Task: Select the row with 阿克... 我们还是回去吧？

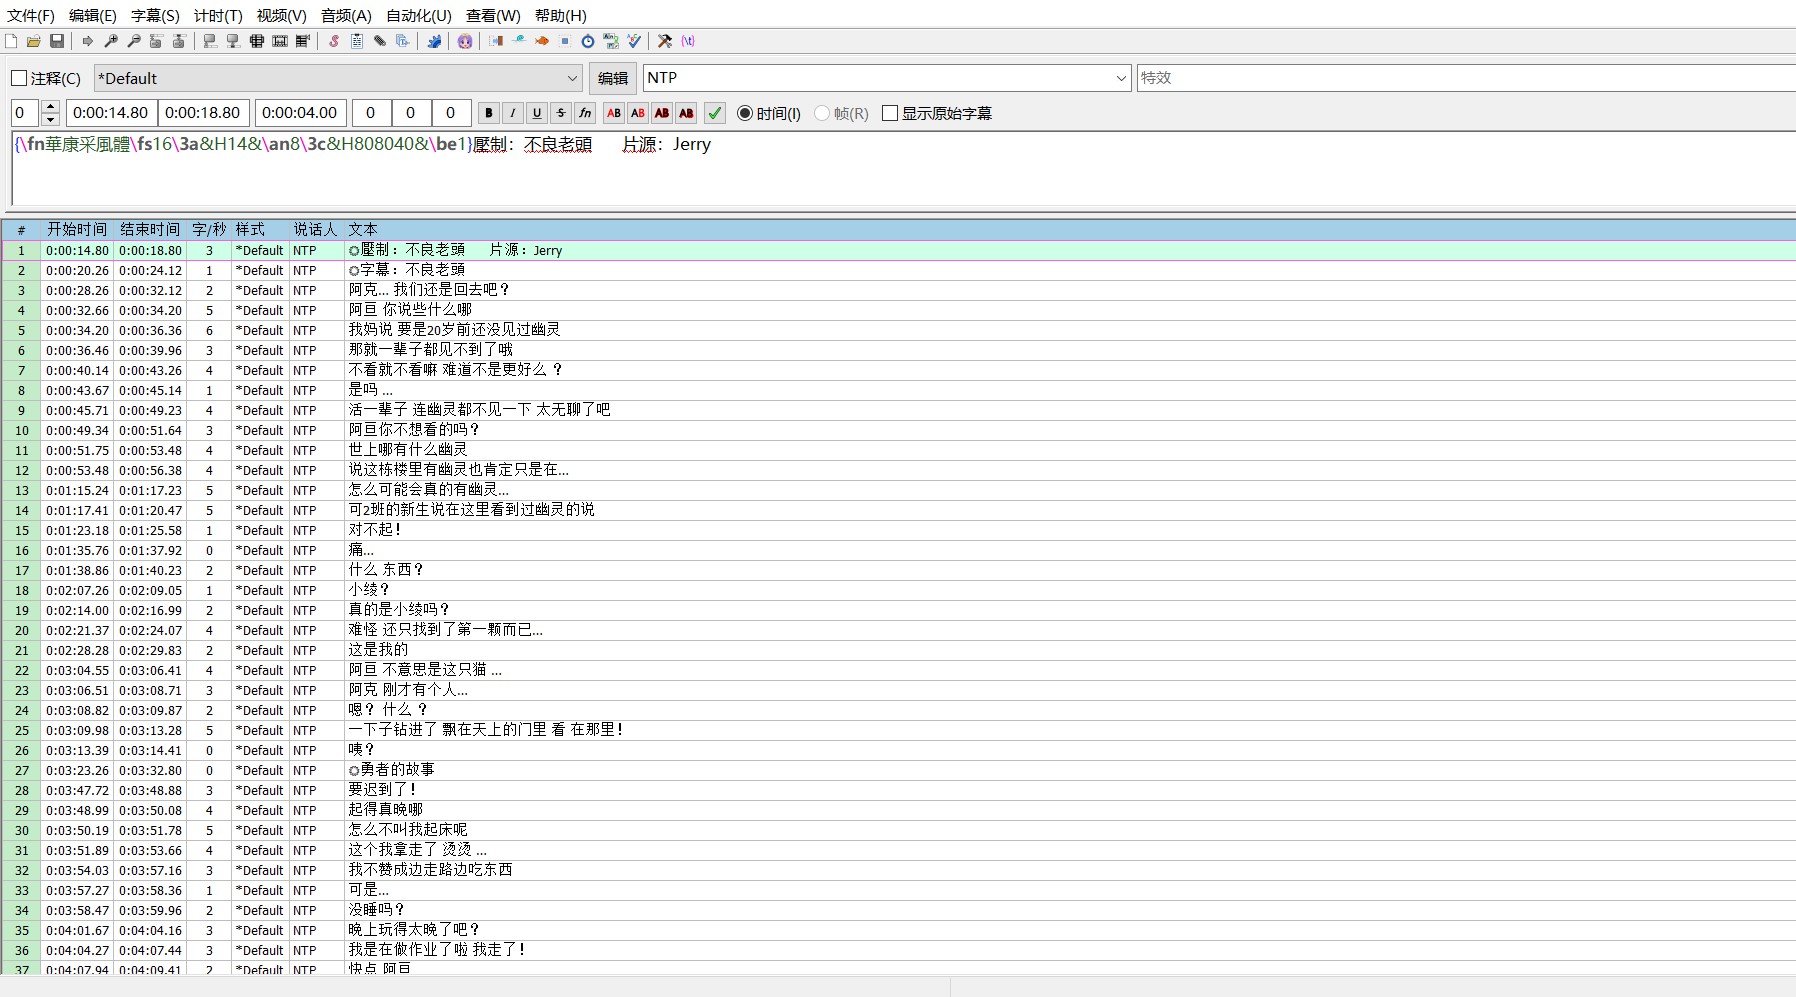Action: pyautogui.click(x=898, y=290)
